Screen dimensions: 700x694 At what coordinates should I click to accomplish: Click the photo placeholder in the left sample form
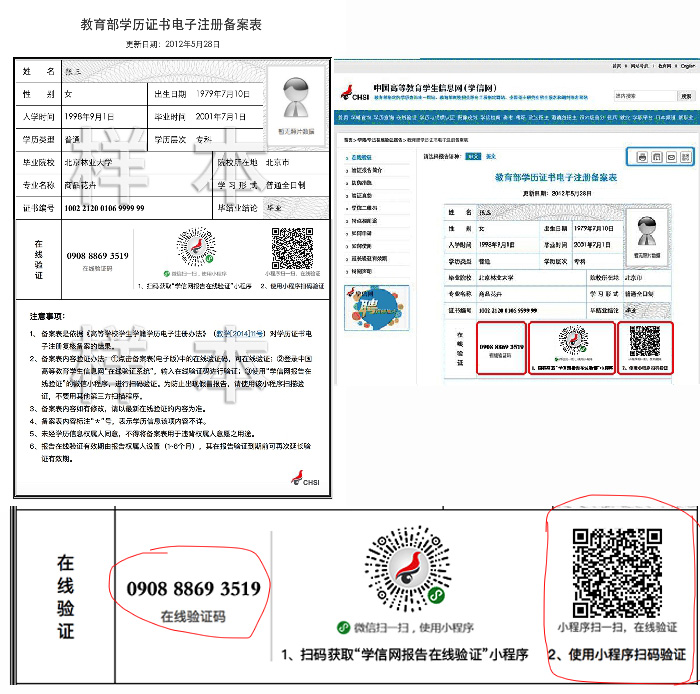pyautogui.click(x=296, y=105)
